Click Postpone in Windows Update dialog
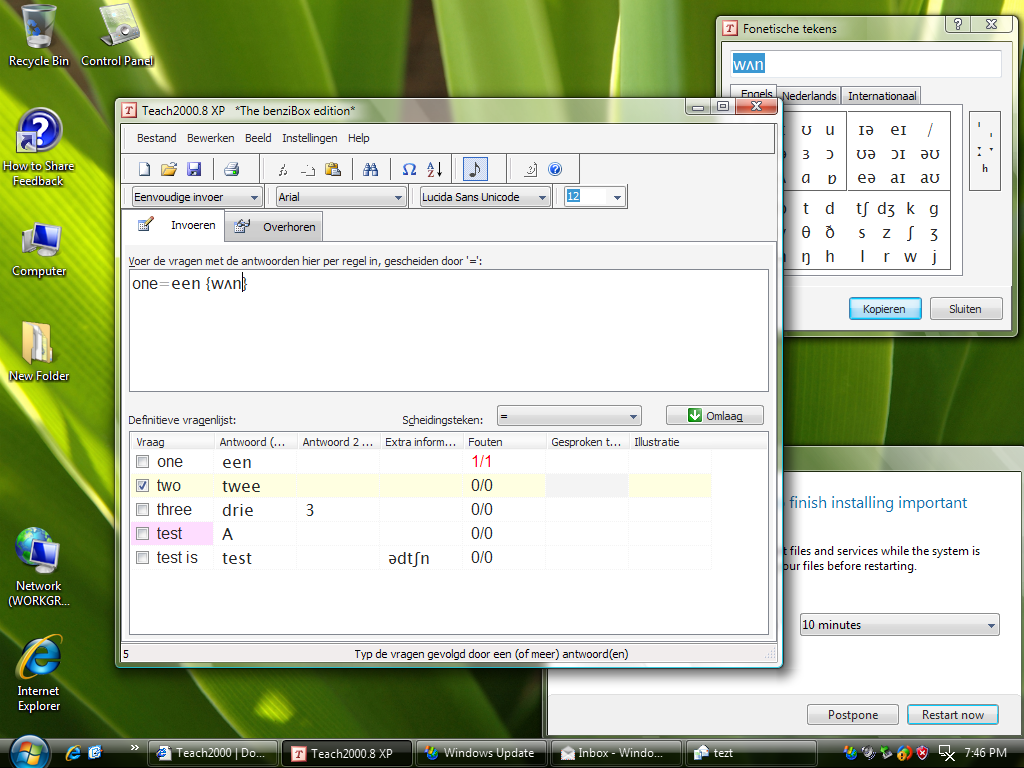This screenshot has width=1024, height=768. pyautogui.click(x=852, y=715)
